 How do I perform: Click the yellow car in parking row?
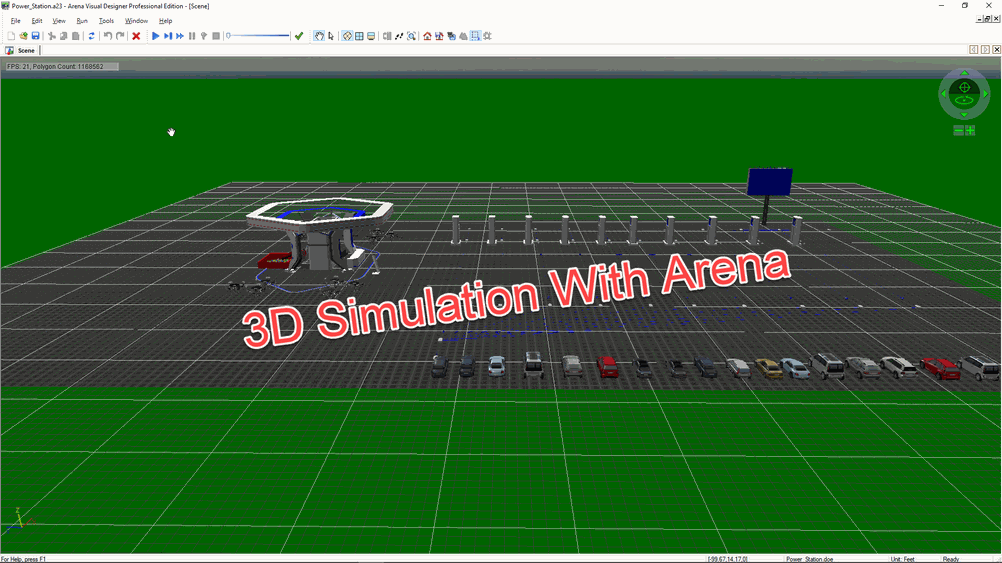[768, 368]
